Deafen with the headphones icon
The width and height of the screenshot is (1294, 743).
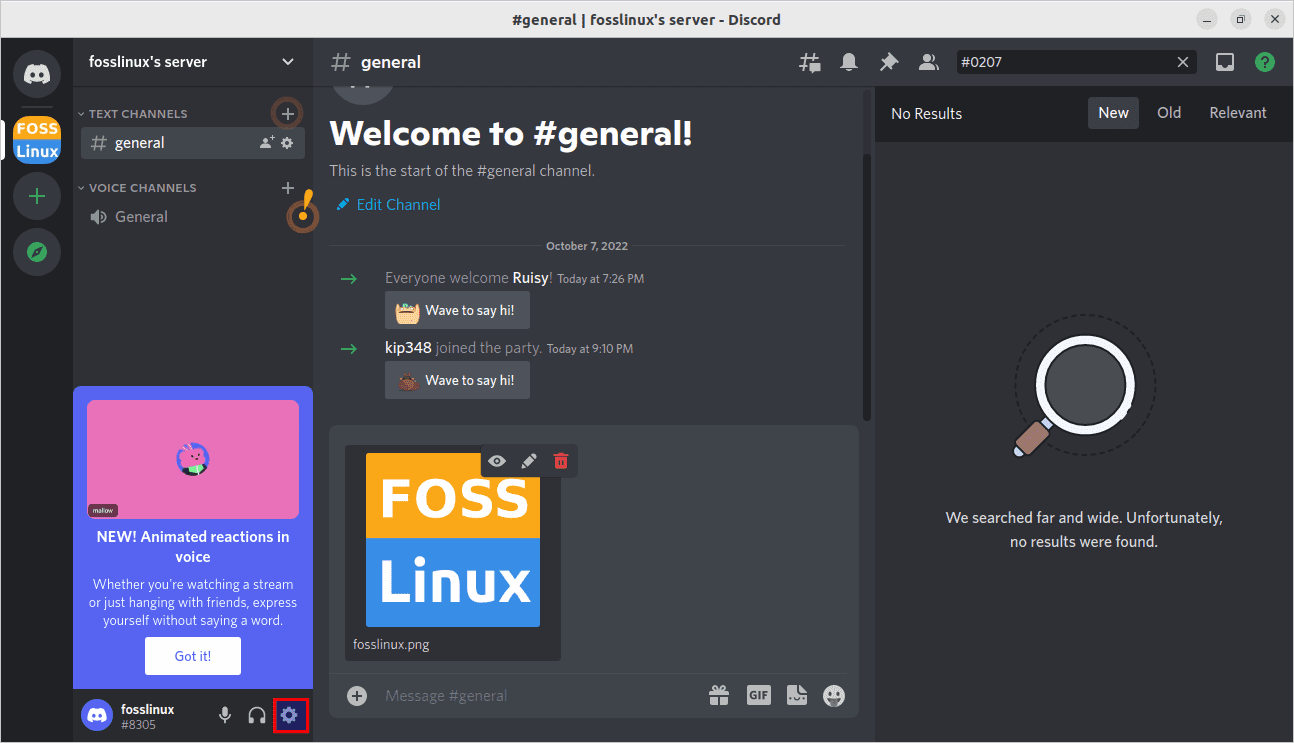[x=257, y=715]
